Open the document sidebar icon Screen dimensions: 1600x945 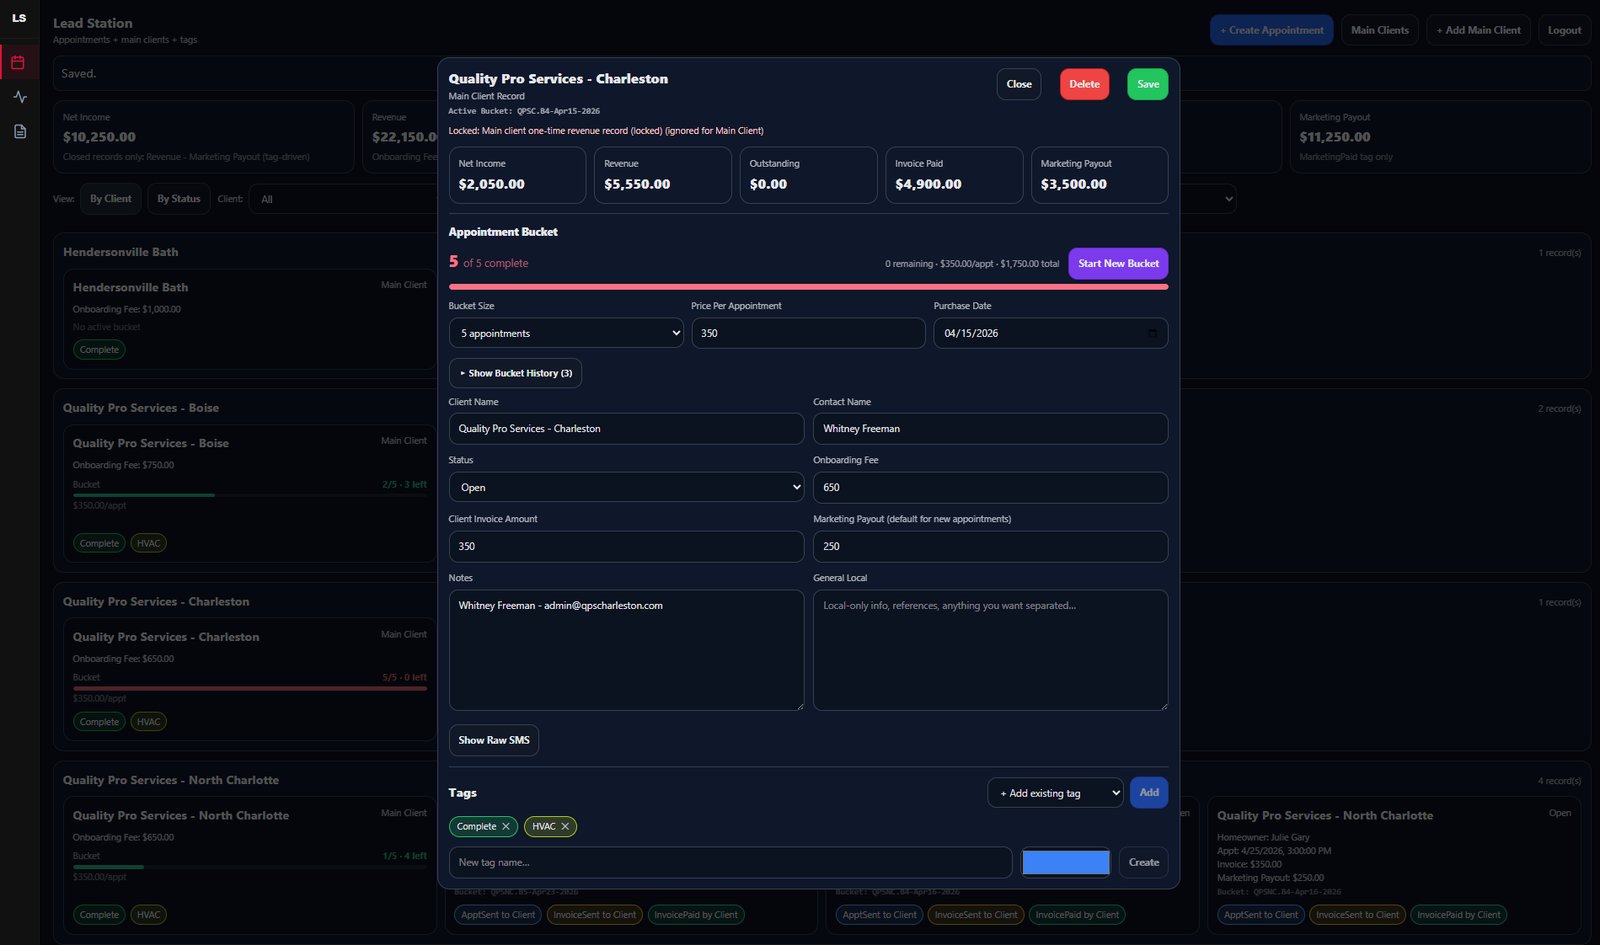tap(19, 131)
